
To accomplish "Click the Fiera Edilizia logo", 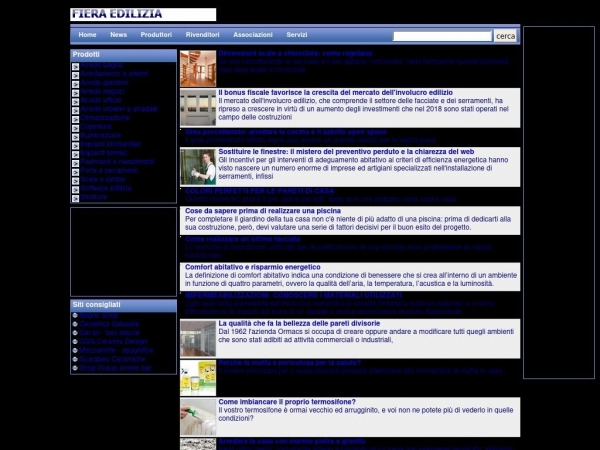I will (143, 15).
